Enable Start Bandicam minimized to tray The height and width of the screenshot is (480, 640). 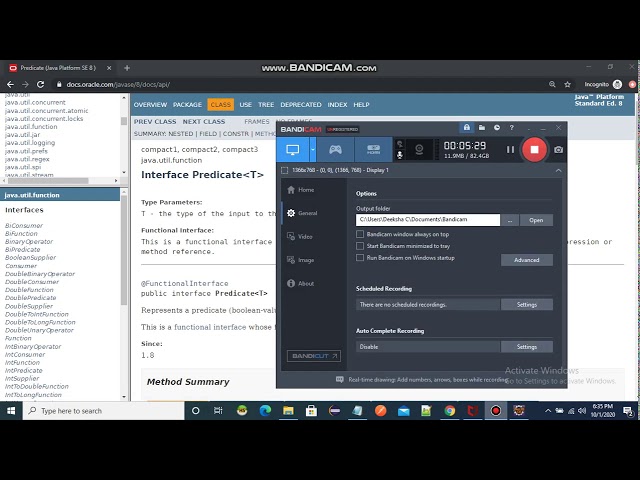click(x=360, y=246)
